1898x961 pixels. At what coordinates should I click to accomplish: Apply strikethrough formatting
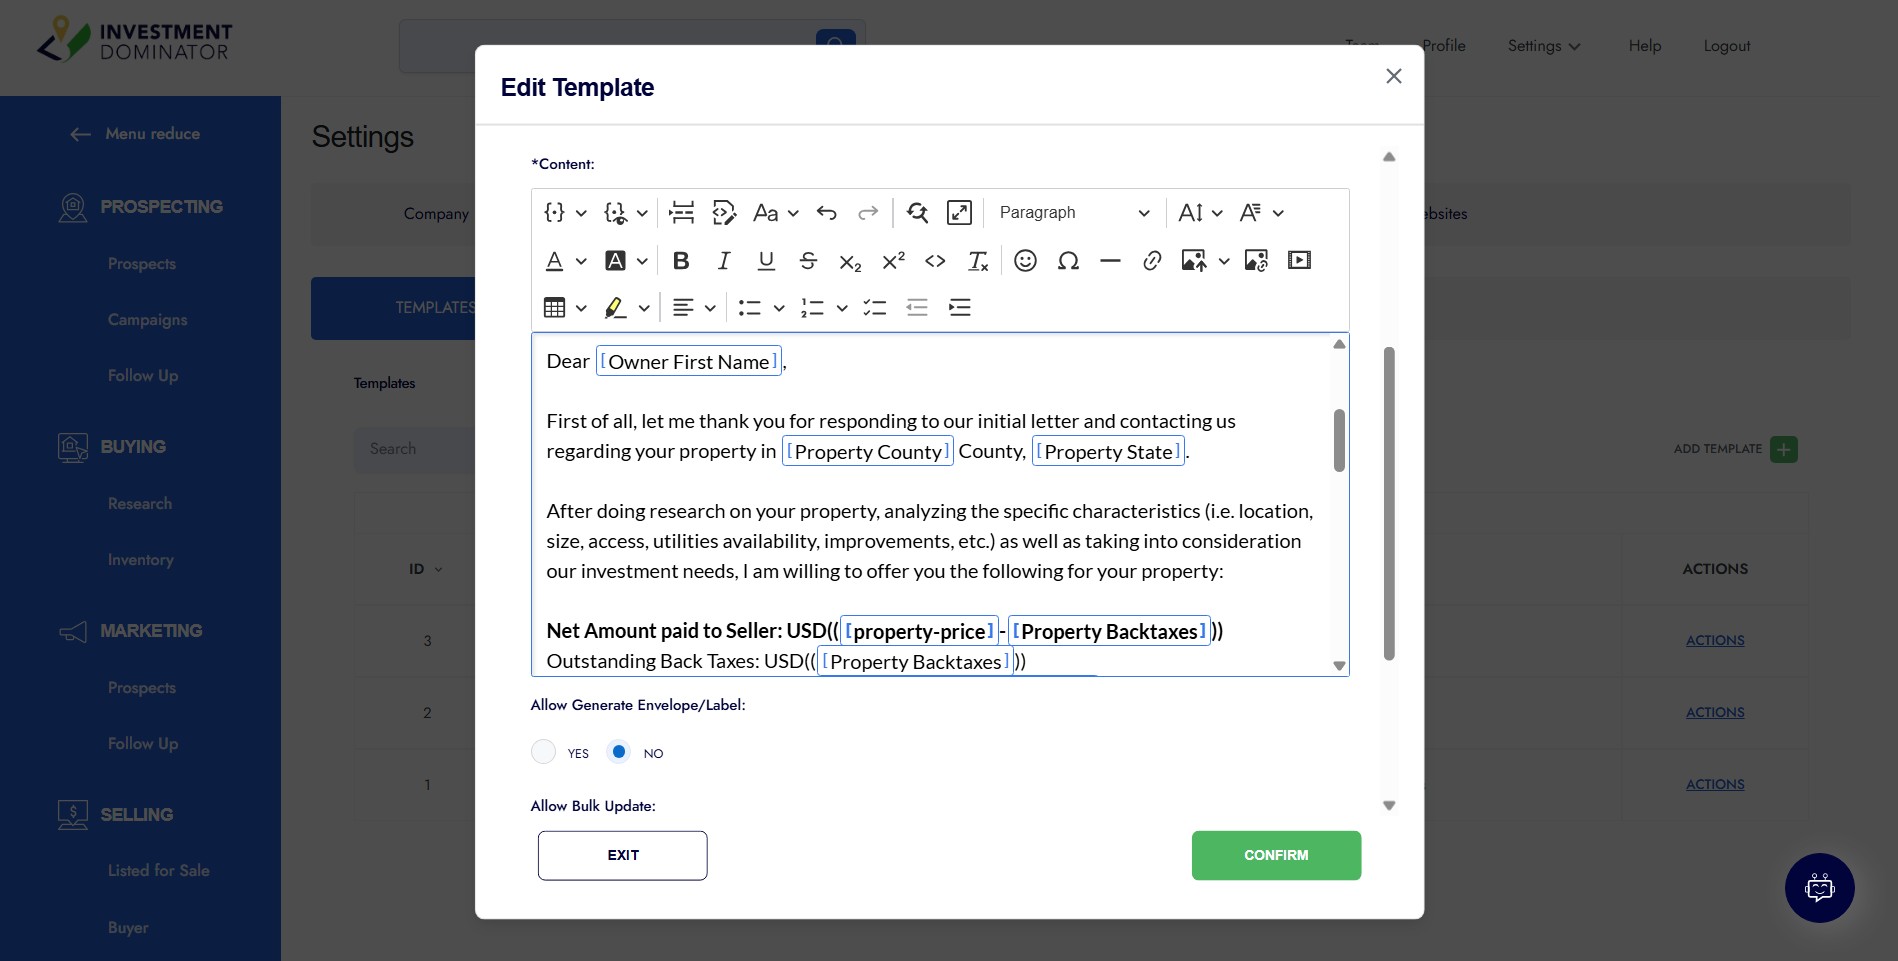pyautogui.click(x=808, y=261)
